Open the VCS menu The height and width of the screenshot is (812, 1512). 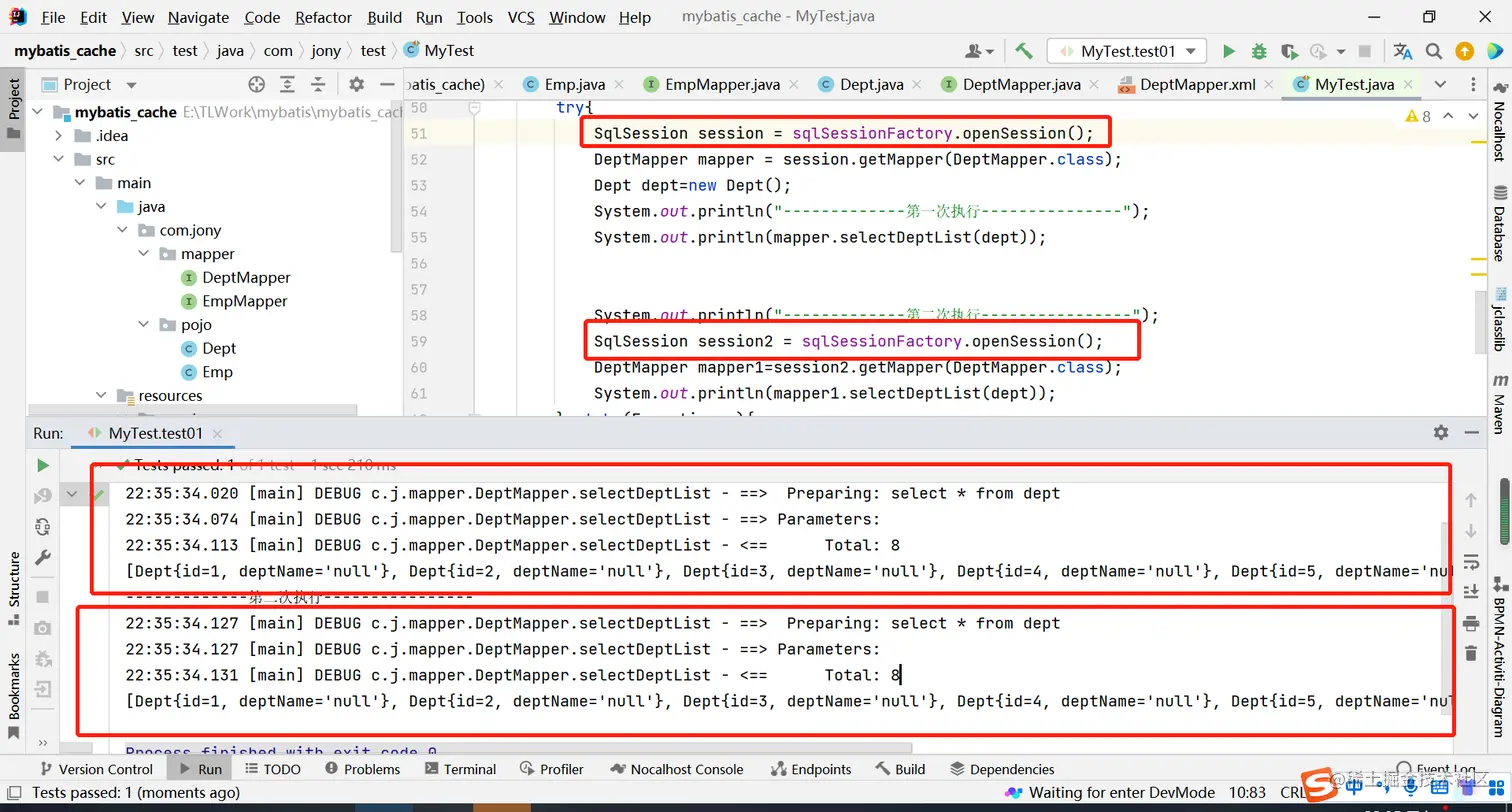(x=521, y=17)
